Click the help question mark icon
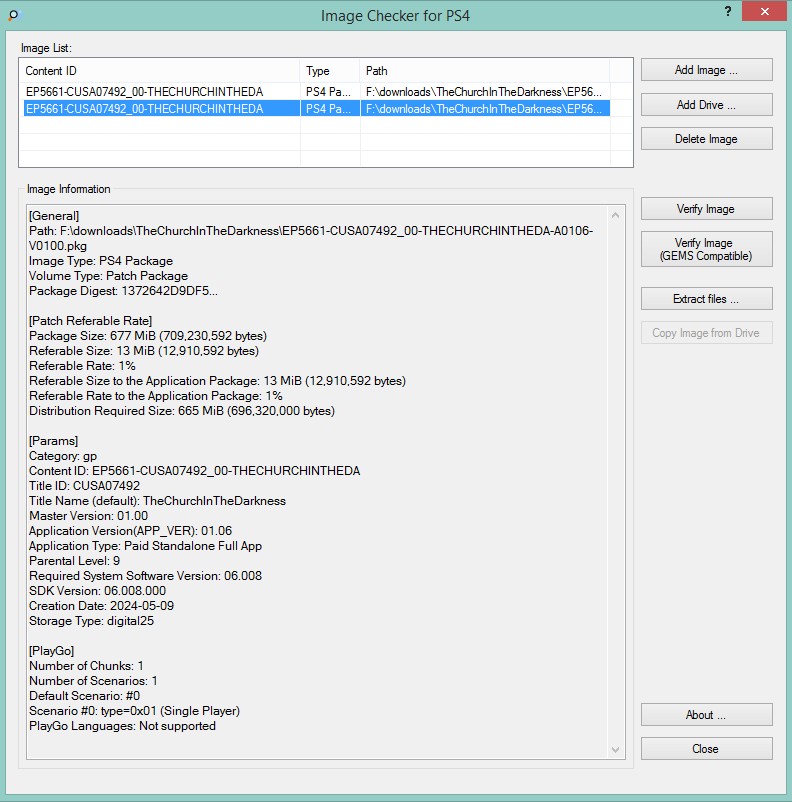The height and width of the screenshot is (802, 792). point(728,11)
